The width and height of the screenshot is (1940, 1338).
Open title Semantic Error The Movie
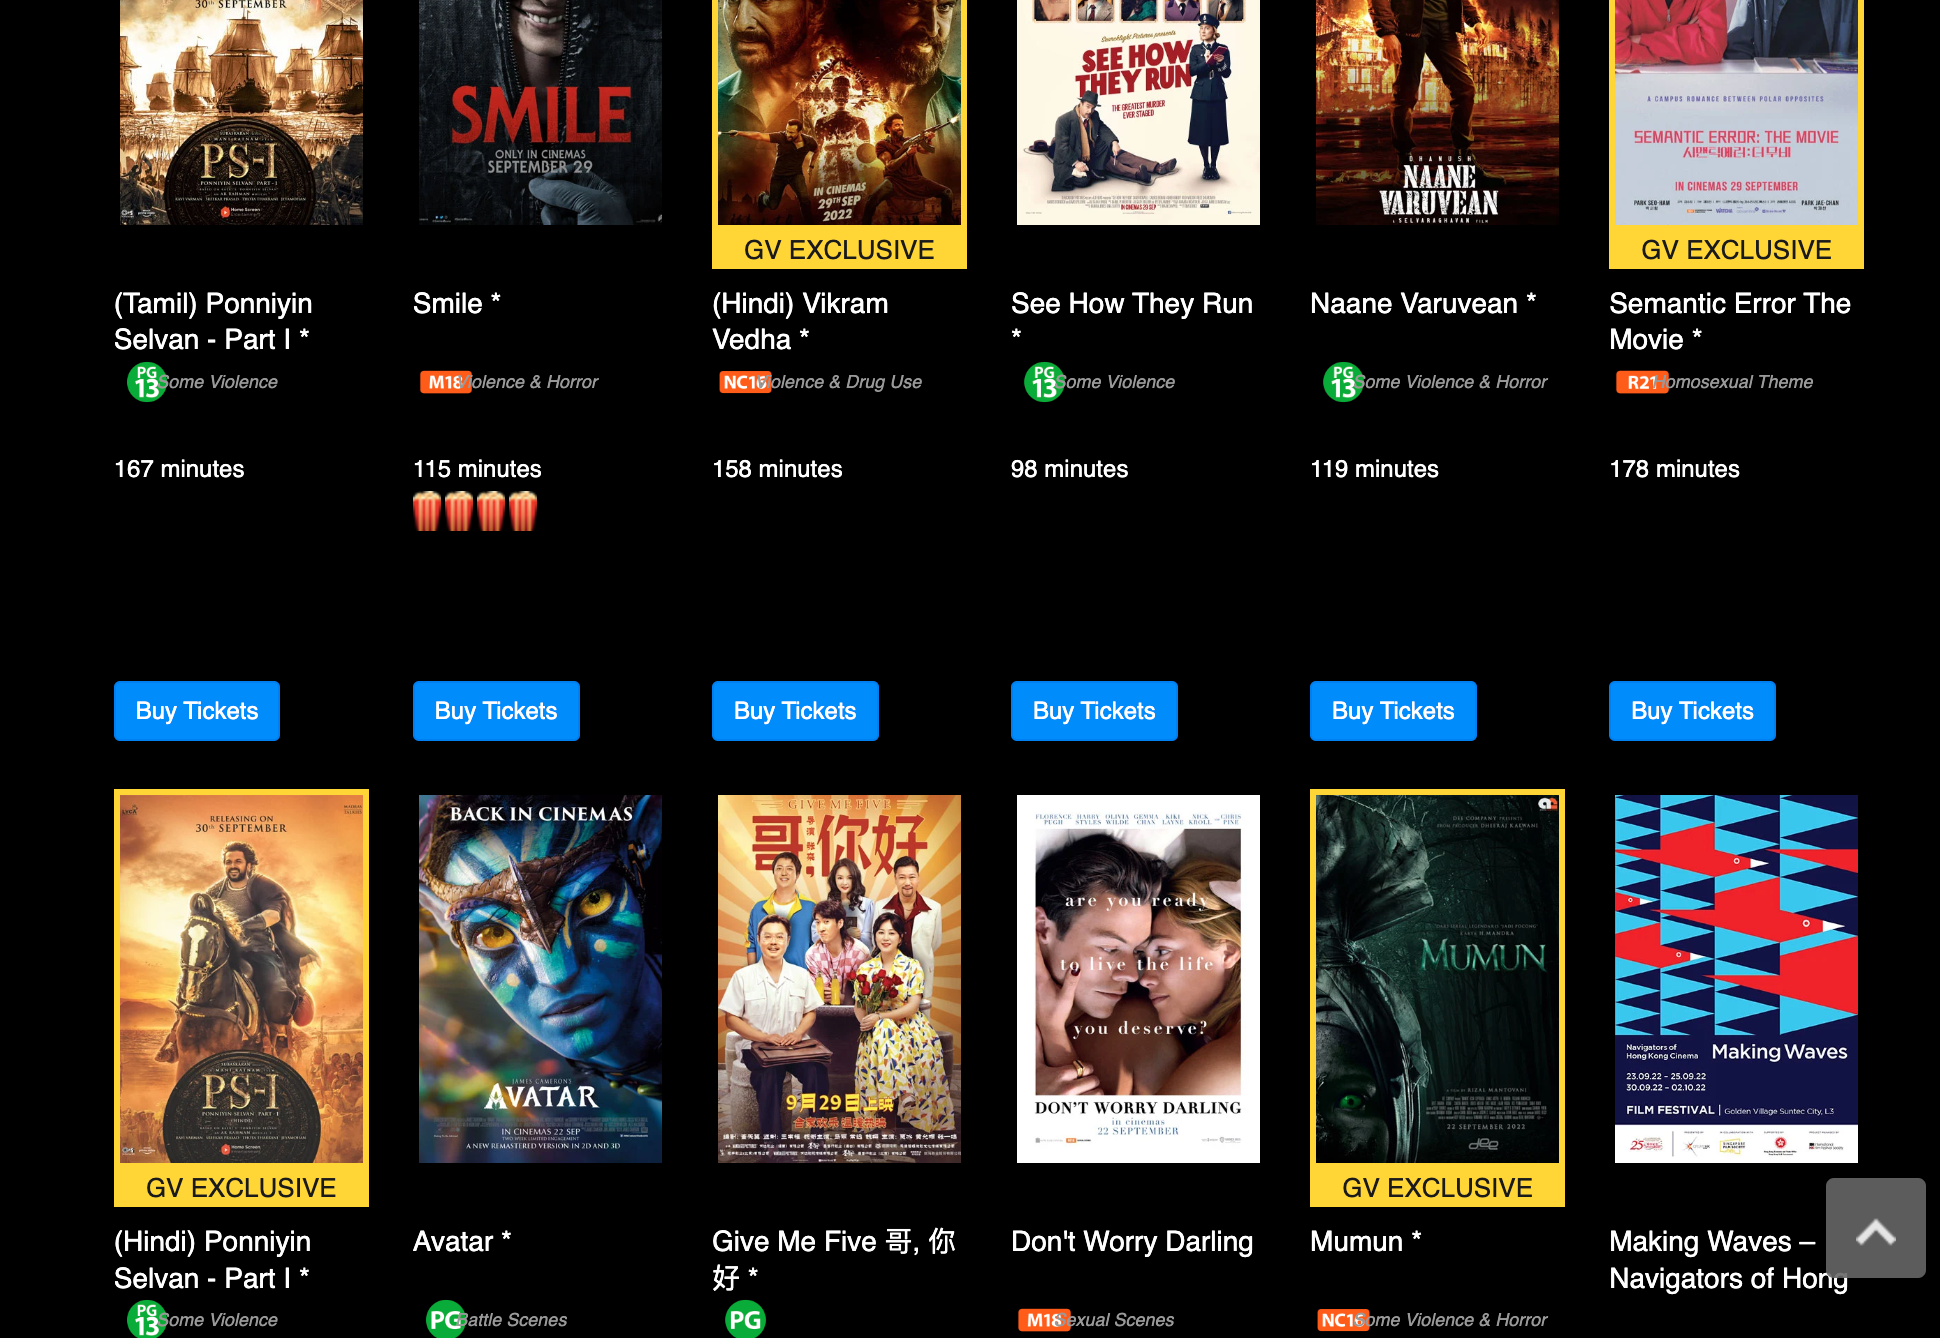coord(1730,321)
